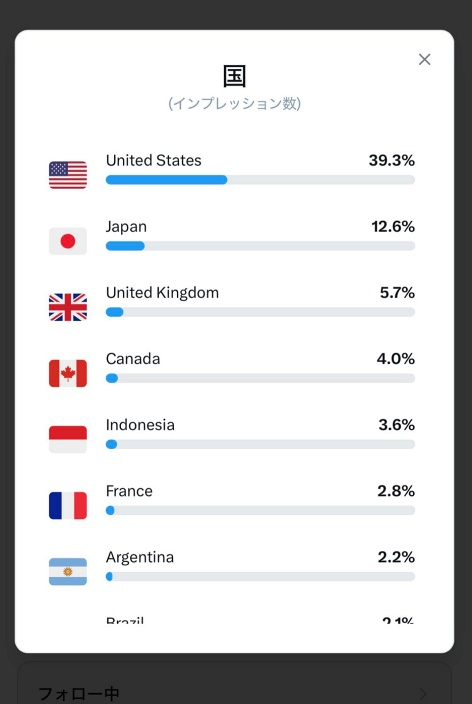
Task: Click the 39.3% percentage value
Action: point(392,160)
